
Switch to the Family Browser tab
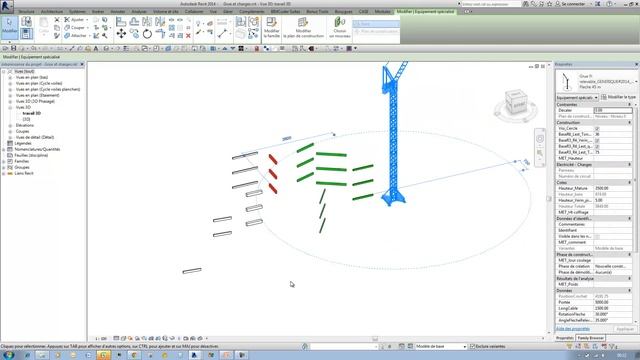590,338
